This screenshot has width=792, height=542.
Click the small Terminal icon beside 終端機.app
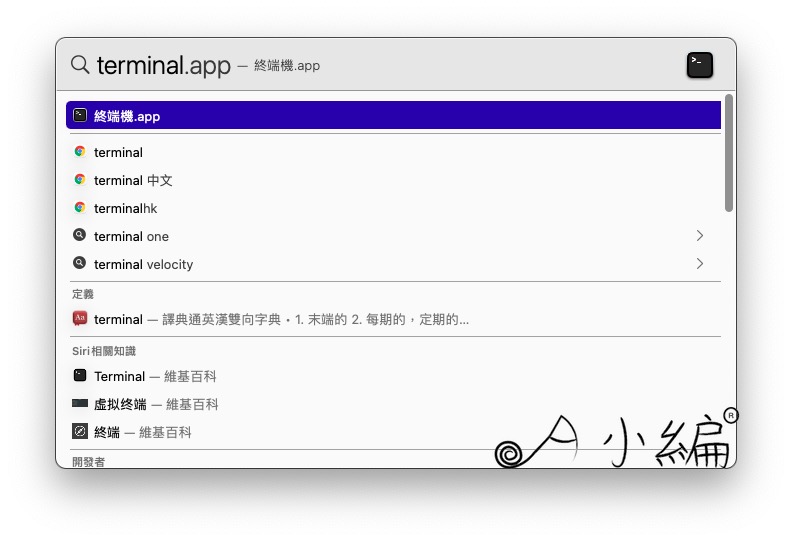(80, 116)
